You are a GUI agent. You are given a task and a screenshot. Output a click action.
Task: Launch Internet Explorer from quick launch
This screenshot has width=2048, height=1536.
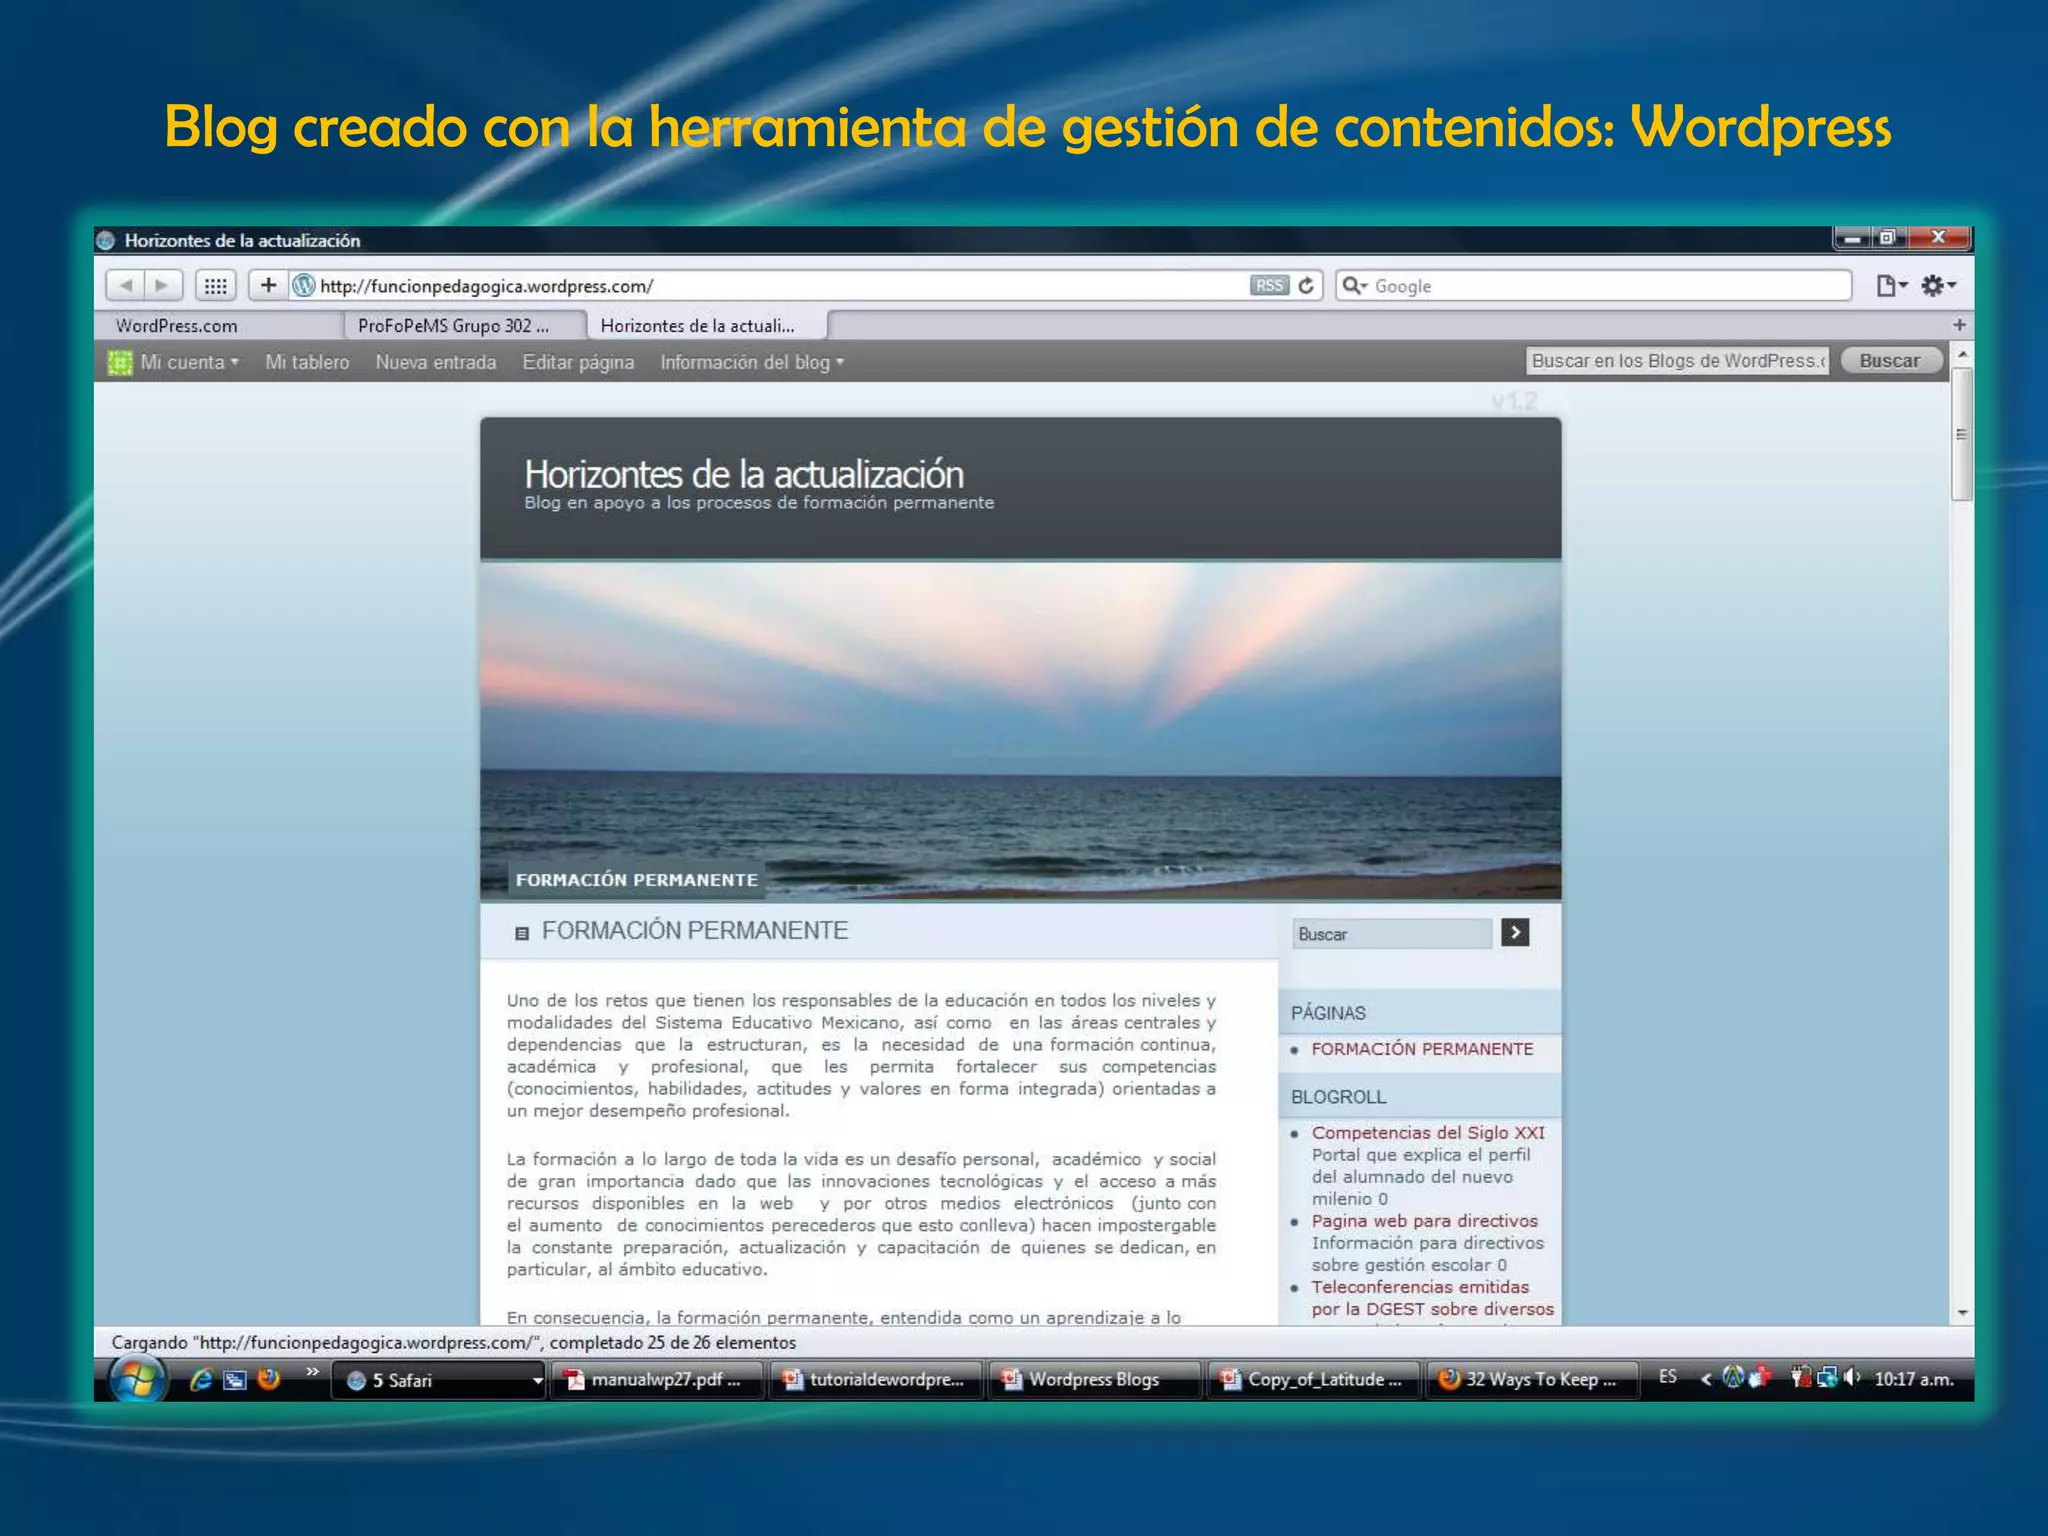point(201,1380)
